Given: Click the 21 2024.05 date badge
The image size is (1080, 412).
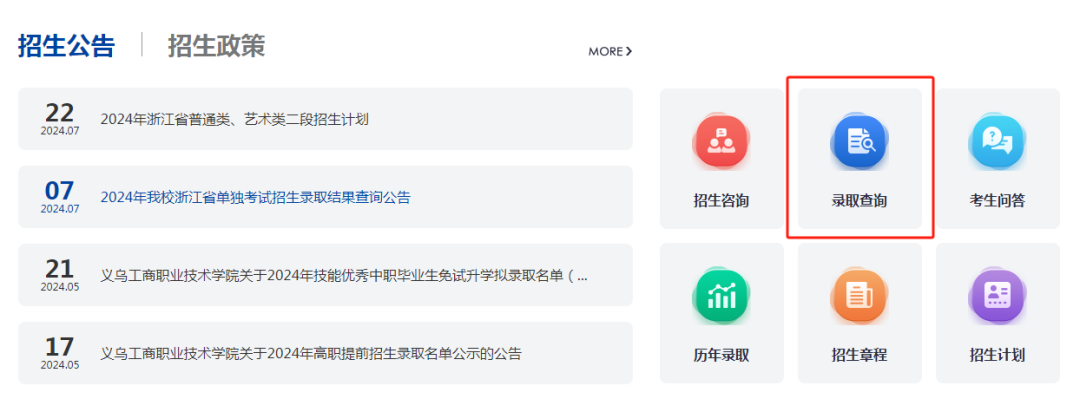Looking at the screenshot, I should [x=60, y=275].
